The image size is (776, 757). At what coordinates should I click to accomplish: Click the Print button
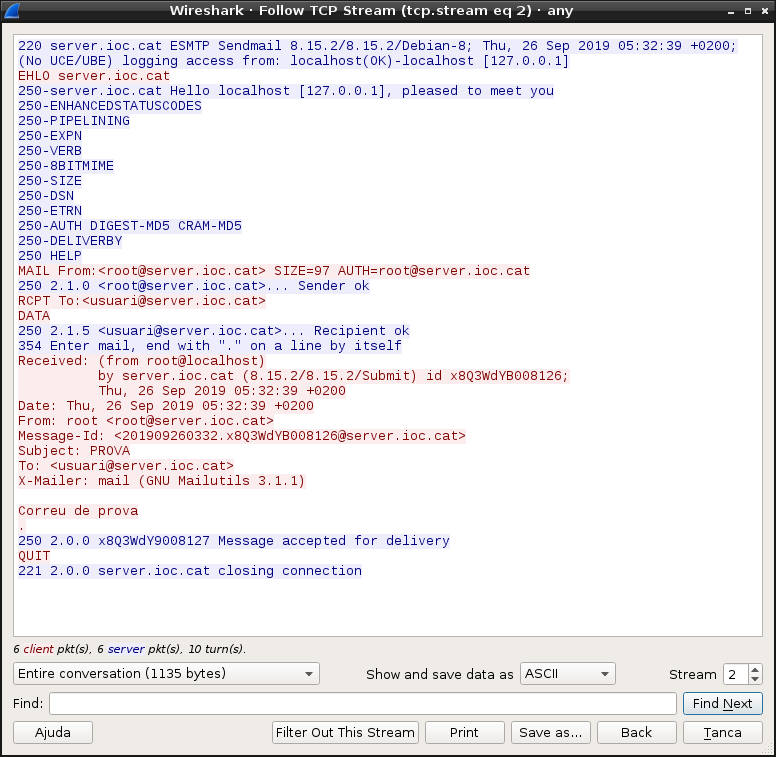(x=464, y=733)
